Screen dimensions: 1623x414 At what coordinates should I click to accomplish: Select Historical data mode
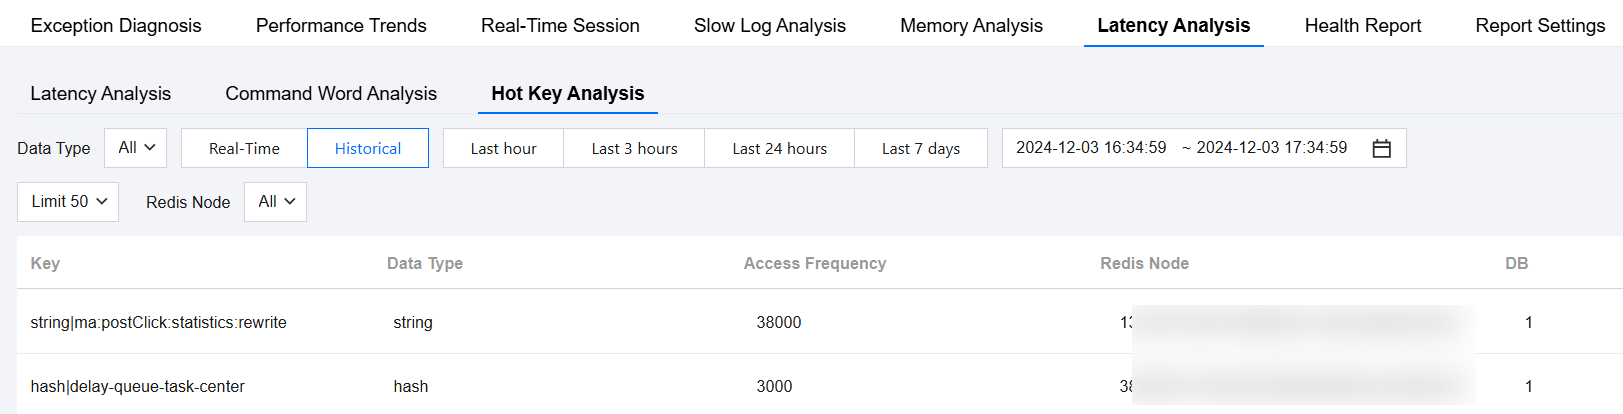pyautogui.click(x=367, y=148)
